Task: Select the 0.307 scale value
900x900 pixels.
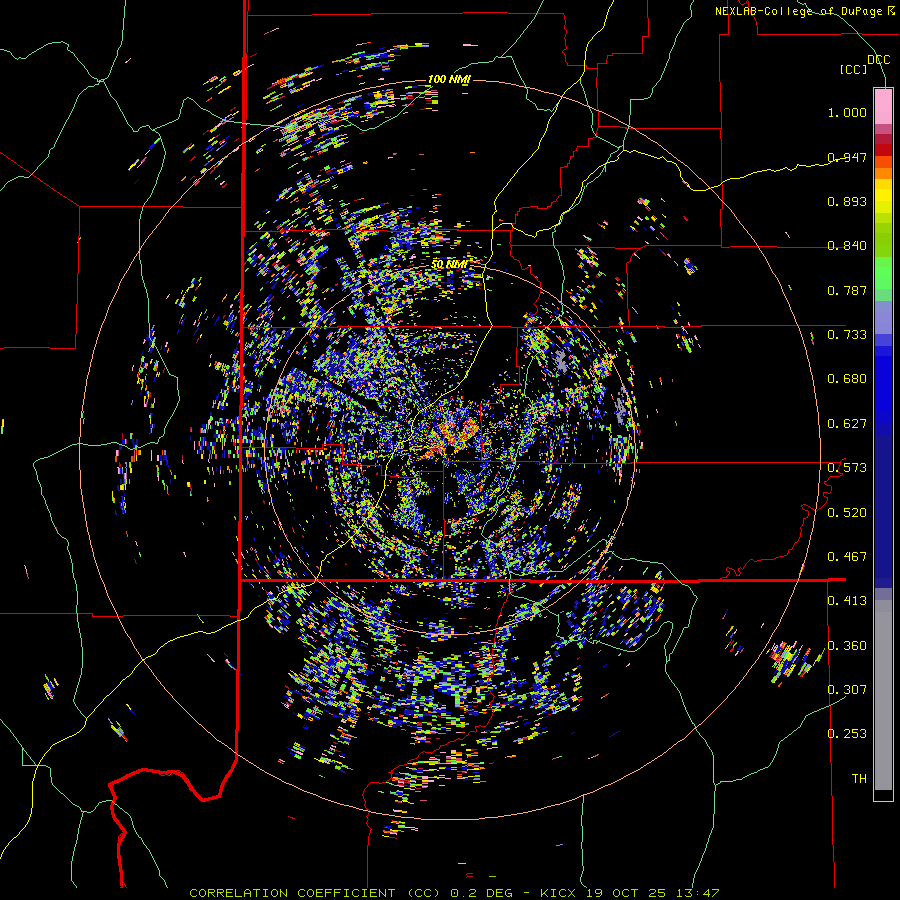Action: click(x=847, y=690)
